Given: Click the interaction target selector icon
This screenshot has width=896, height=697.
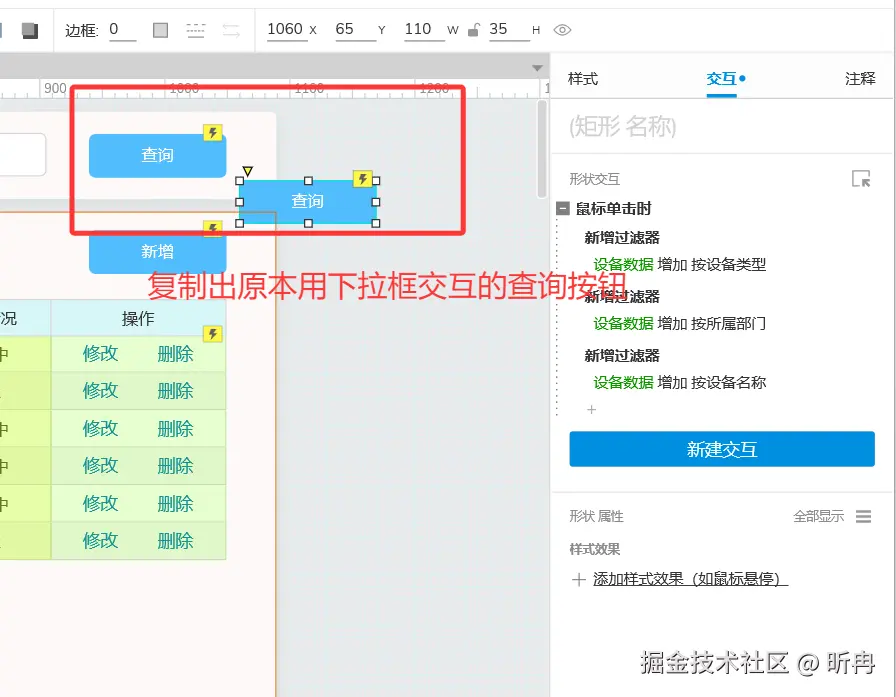Looking at the screenshot, I should tap(861, 179).
